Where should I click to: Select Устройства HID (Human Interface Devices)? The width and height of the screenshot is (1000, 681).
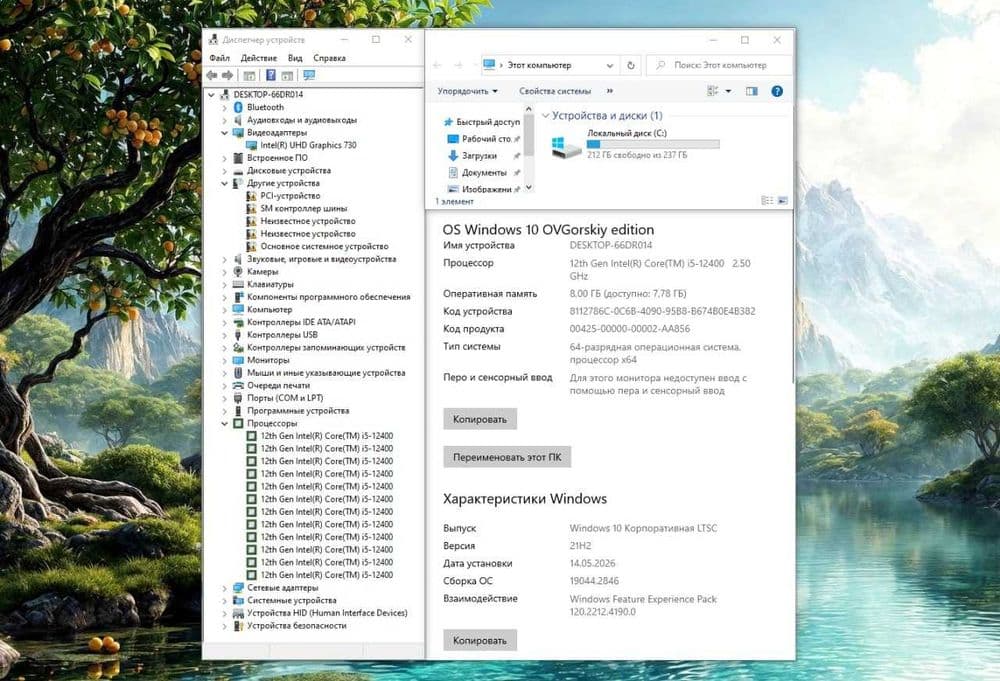pyautogui.click(x=327, y=613)
